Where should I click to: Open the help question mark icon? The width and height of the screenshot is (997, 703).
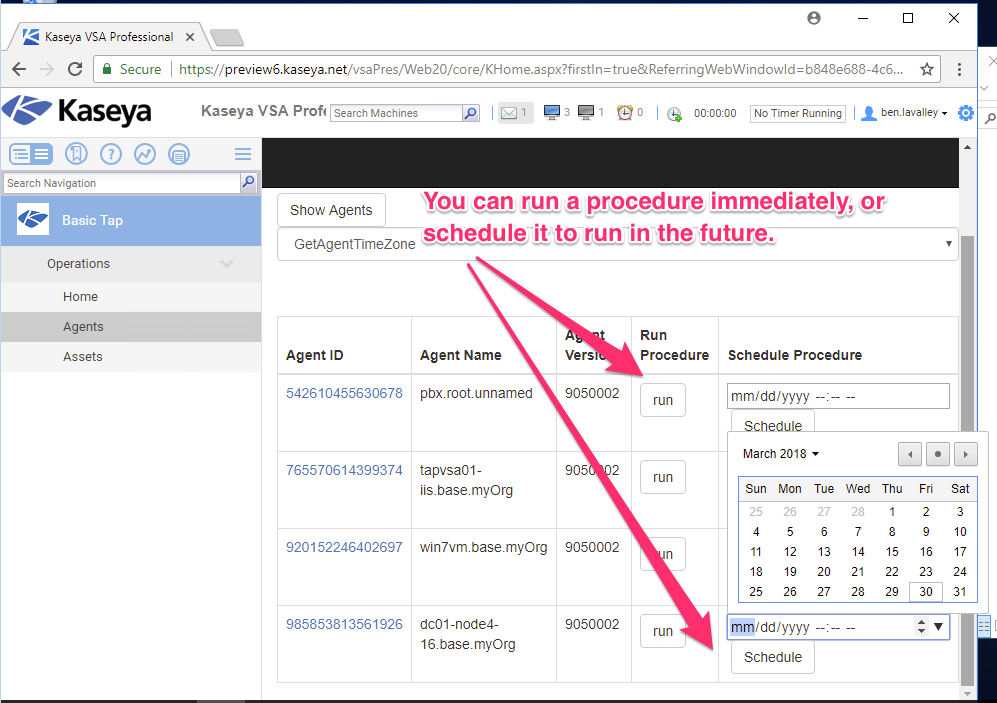[x=111, y=154]
